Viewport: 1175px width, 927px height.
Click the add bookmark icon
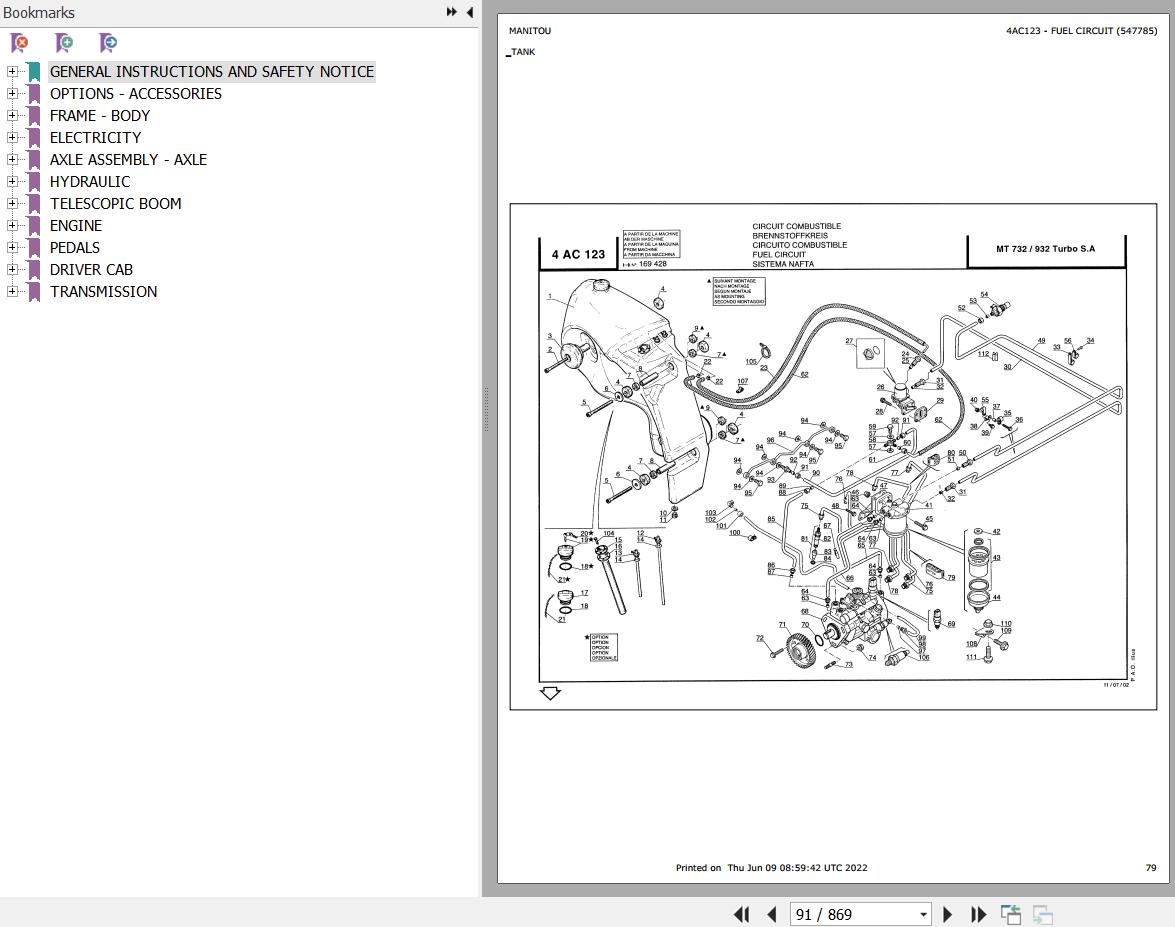[x=64, y=43]
